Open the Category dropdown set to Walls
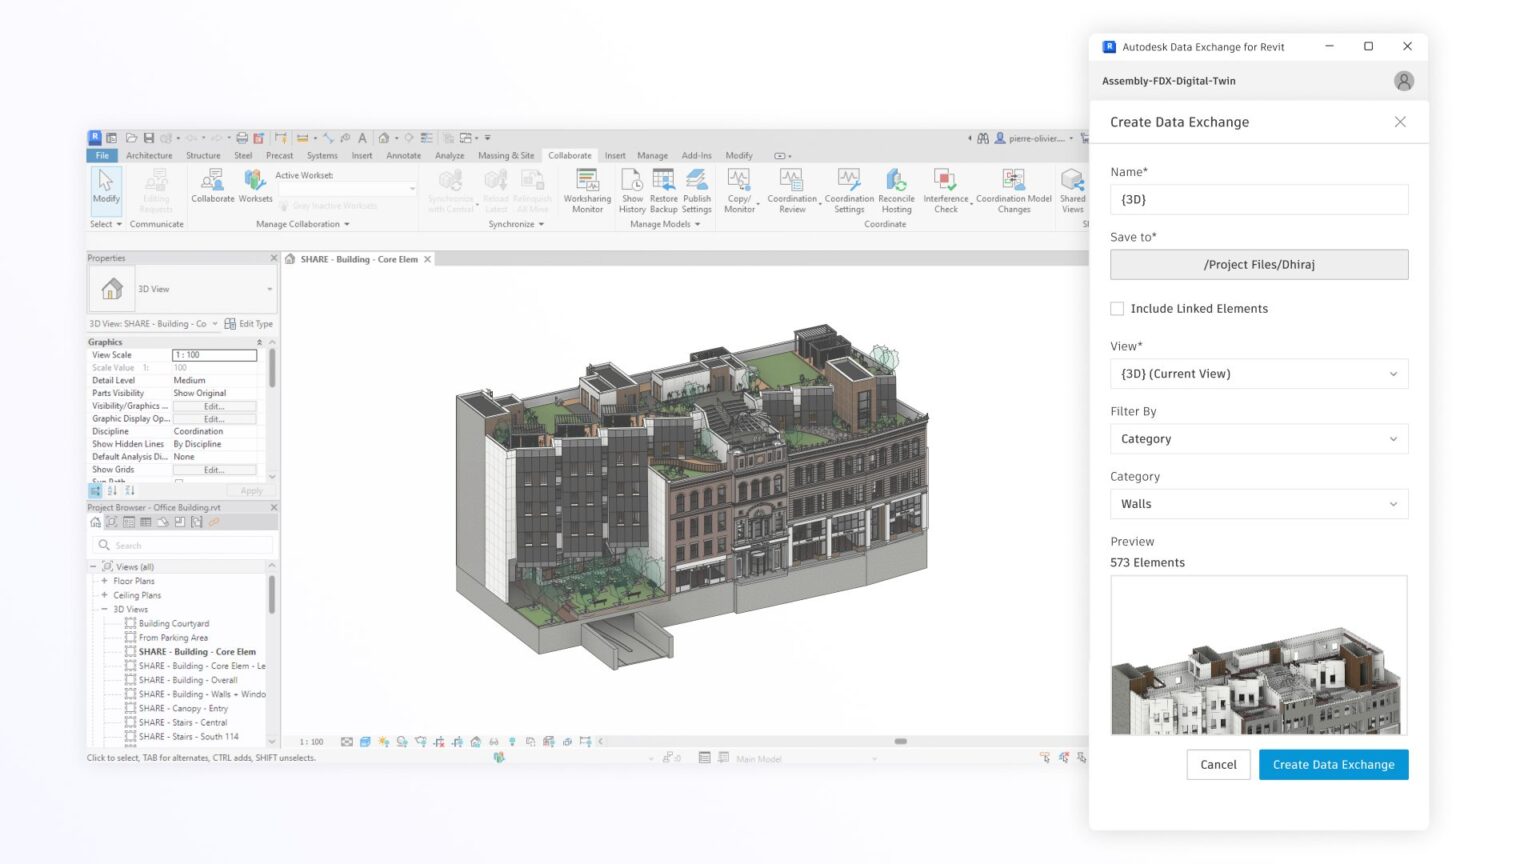Screen dimensions: 1536x864 click(1258, 503)
